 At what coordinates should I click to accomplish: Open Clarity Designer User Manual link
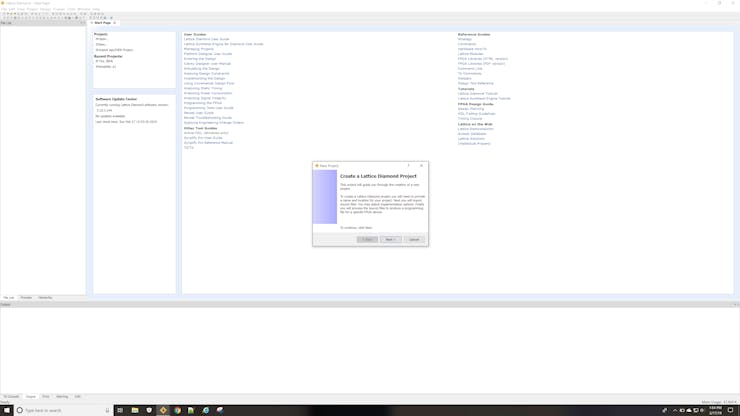pos(207,64)
